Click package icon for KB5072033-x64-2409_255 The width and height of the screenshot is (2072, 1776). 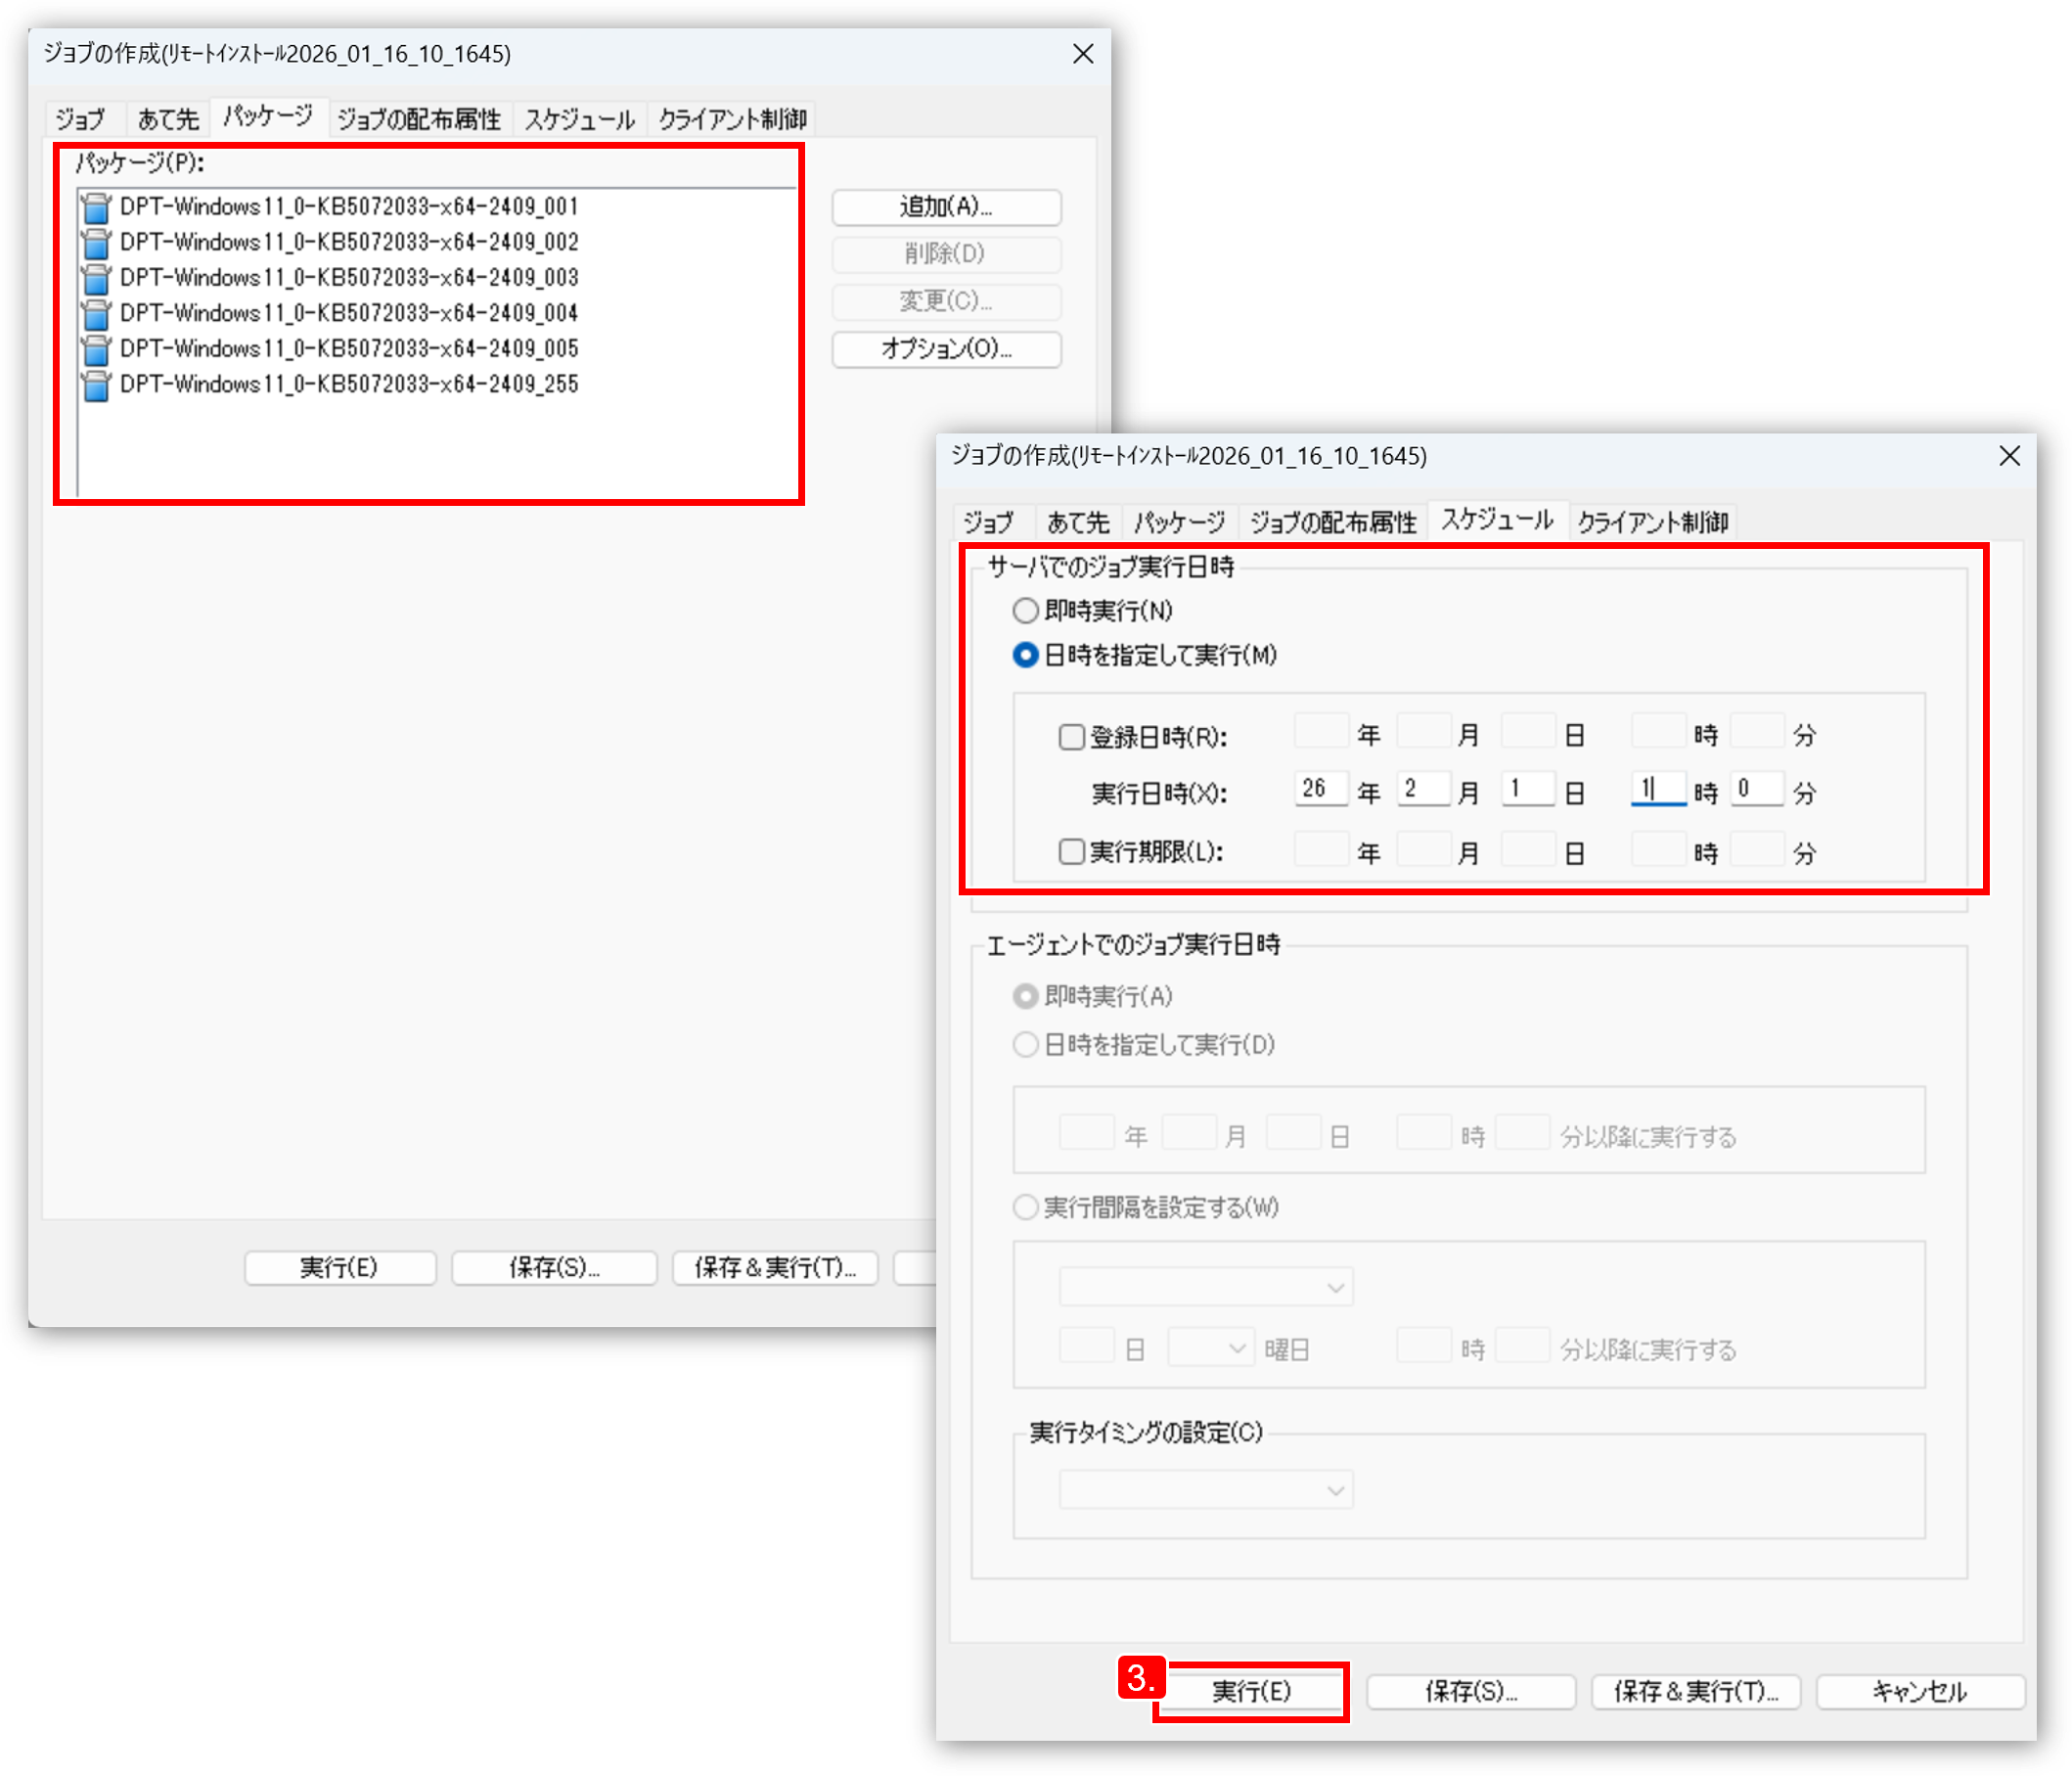pyautogui.click(x=96, y=385)
